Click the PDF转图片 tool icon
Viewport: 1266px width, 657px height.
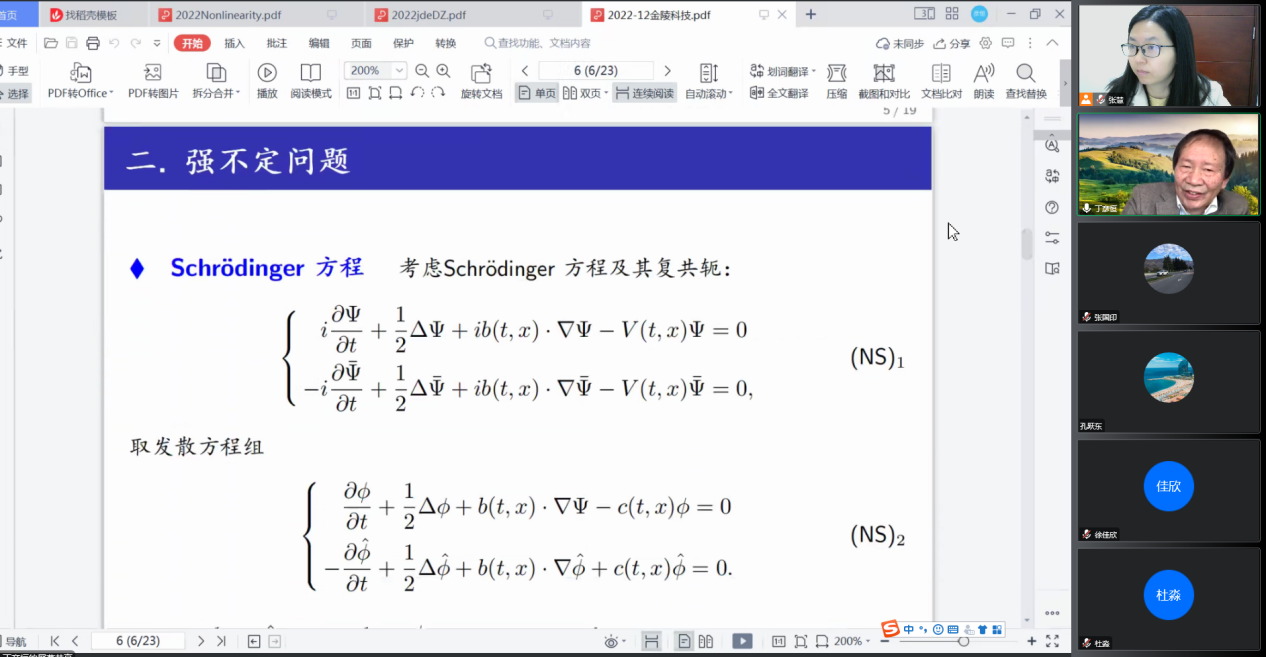tap(153, 73)
